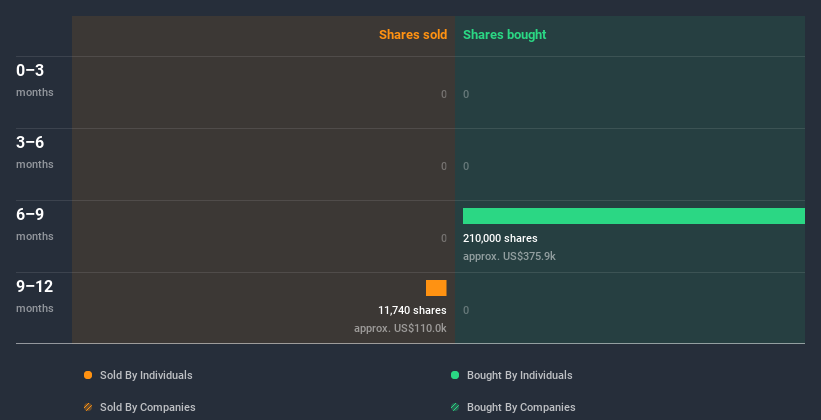This screenshot has width=821, height=420.
Task: Click the approx. US$375.9k amount
Action: pyautogui.click(x=509, y=256)
